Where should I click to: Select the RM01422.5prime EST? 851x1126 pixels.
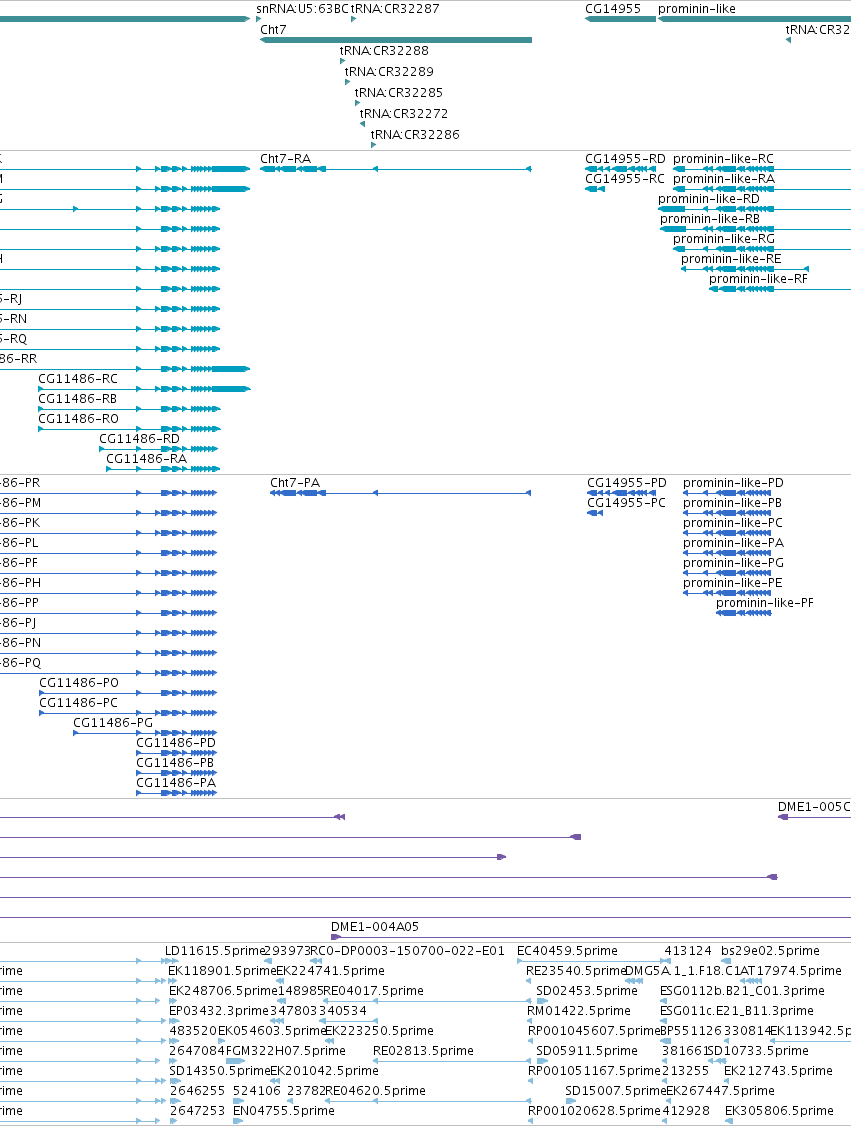tap(529, 1021)
